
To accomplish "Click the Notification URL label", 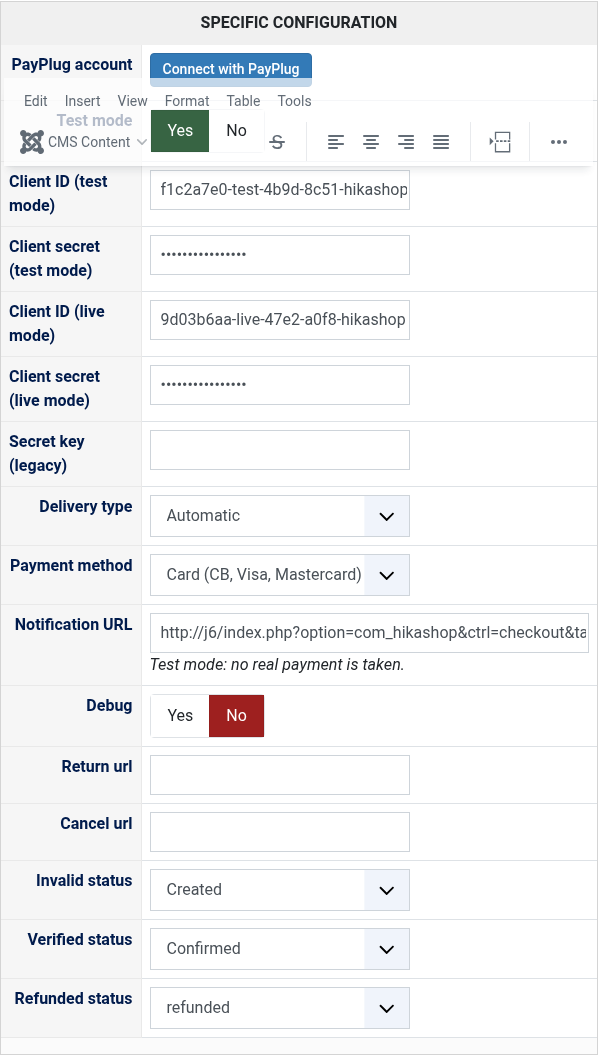I will tap(73, 625).
